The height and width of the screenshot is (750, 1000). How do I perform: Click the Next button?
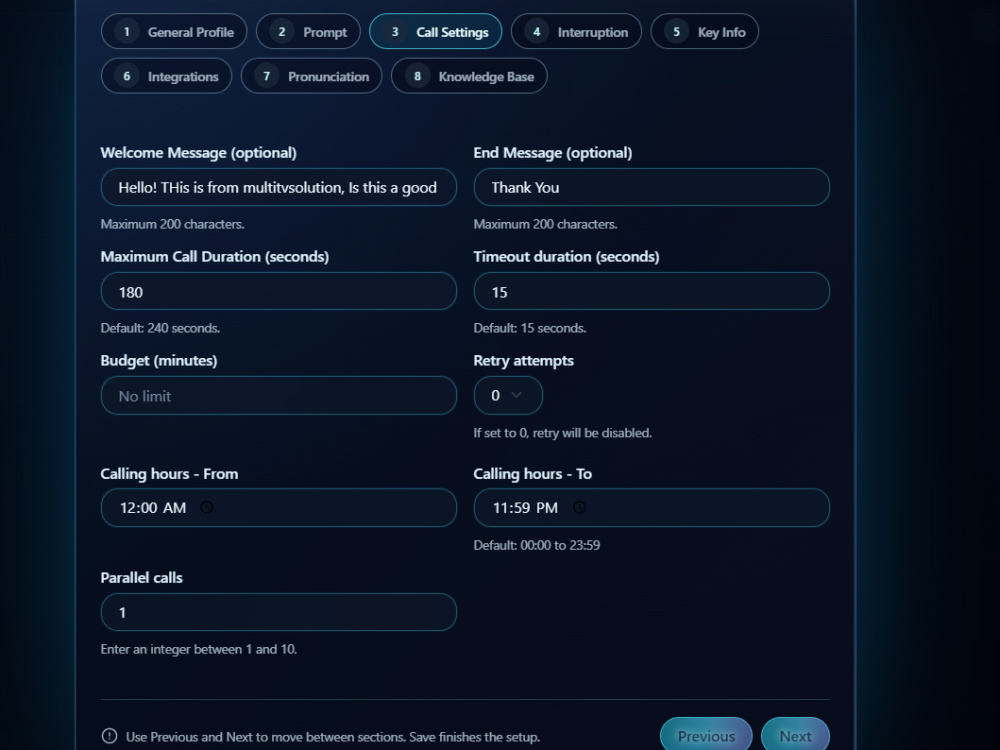click(795, 736)
